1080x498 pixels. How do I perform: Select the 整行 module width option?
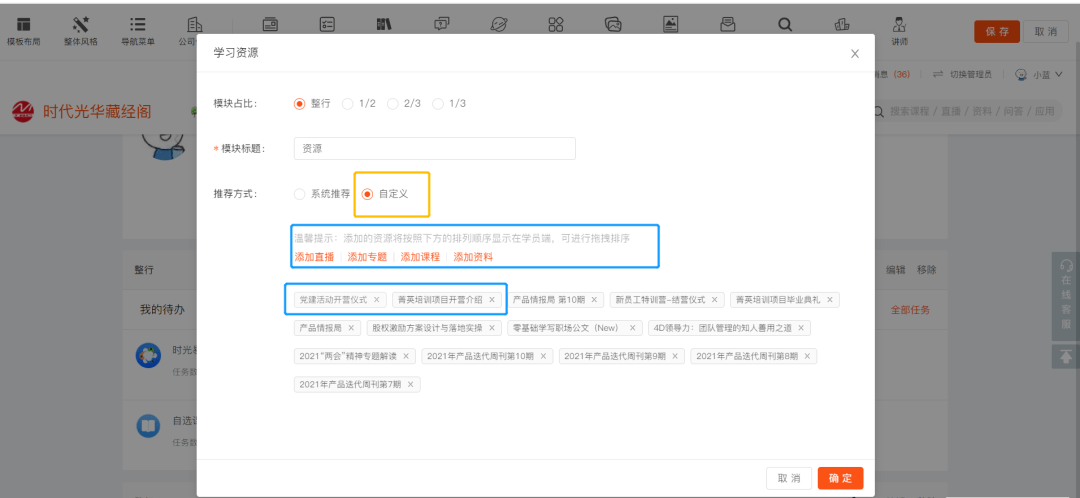[x=299, y=104]
